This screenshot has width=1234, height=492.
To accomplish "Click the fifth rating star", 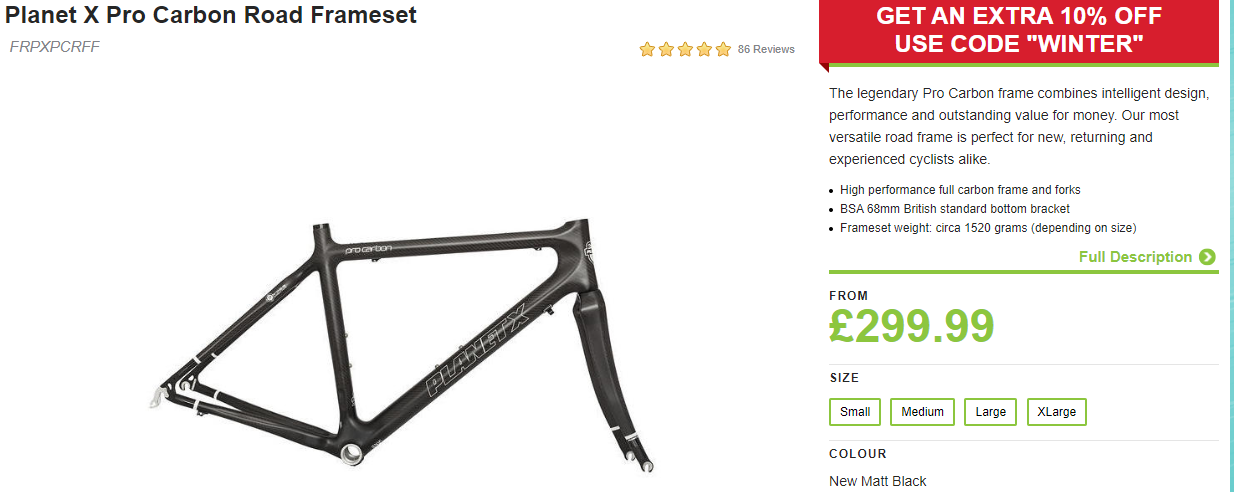I will click(x=723, y=49).
